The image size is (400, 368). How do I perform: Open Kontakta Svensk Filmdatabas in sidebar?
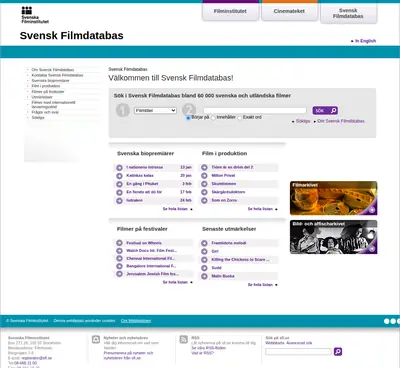tap(57, 75)
